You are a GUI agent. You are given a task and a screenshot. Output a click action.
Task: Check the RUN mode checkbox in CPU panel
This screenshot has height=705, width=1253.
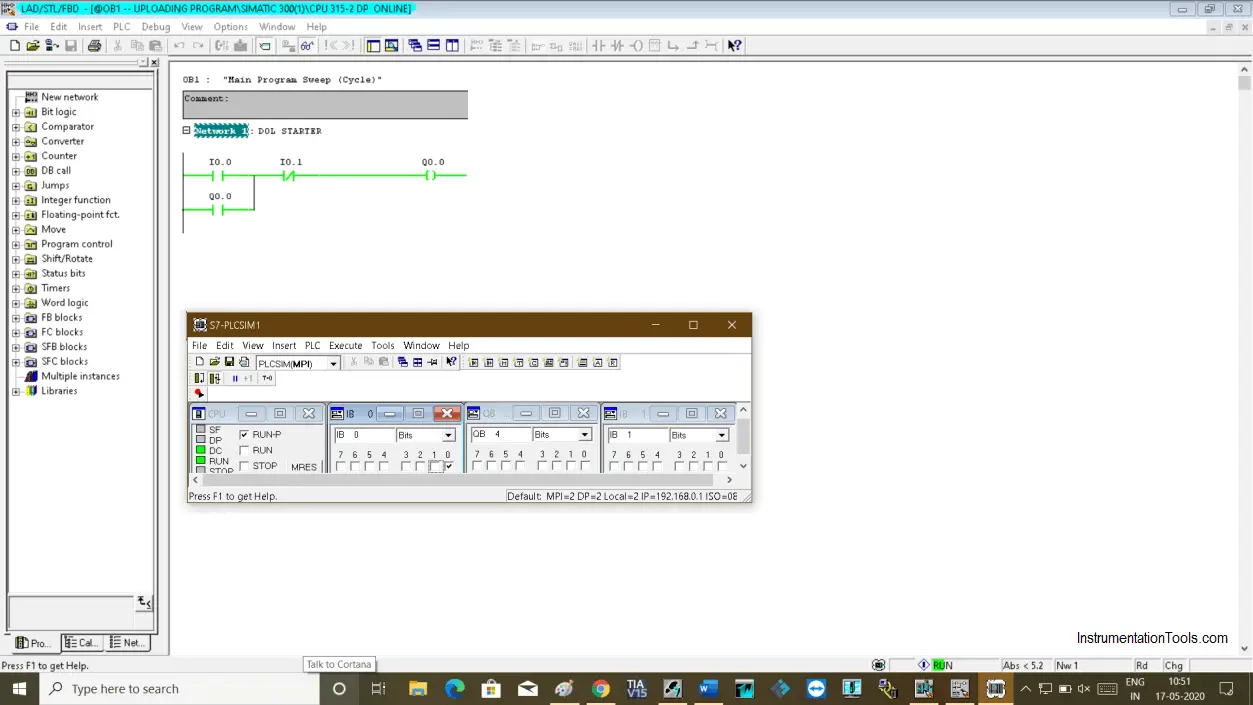[244, 450]
